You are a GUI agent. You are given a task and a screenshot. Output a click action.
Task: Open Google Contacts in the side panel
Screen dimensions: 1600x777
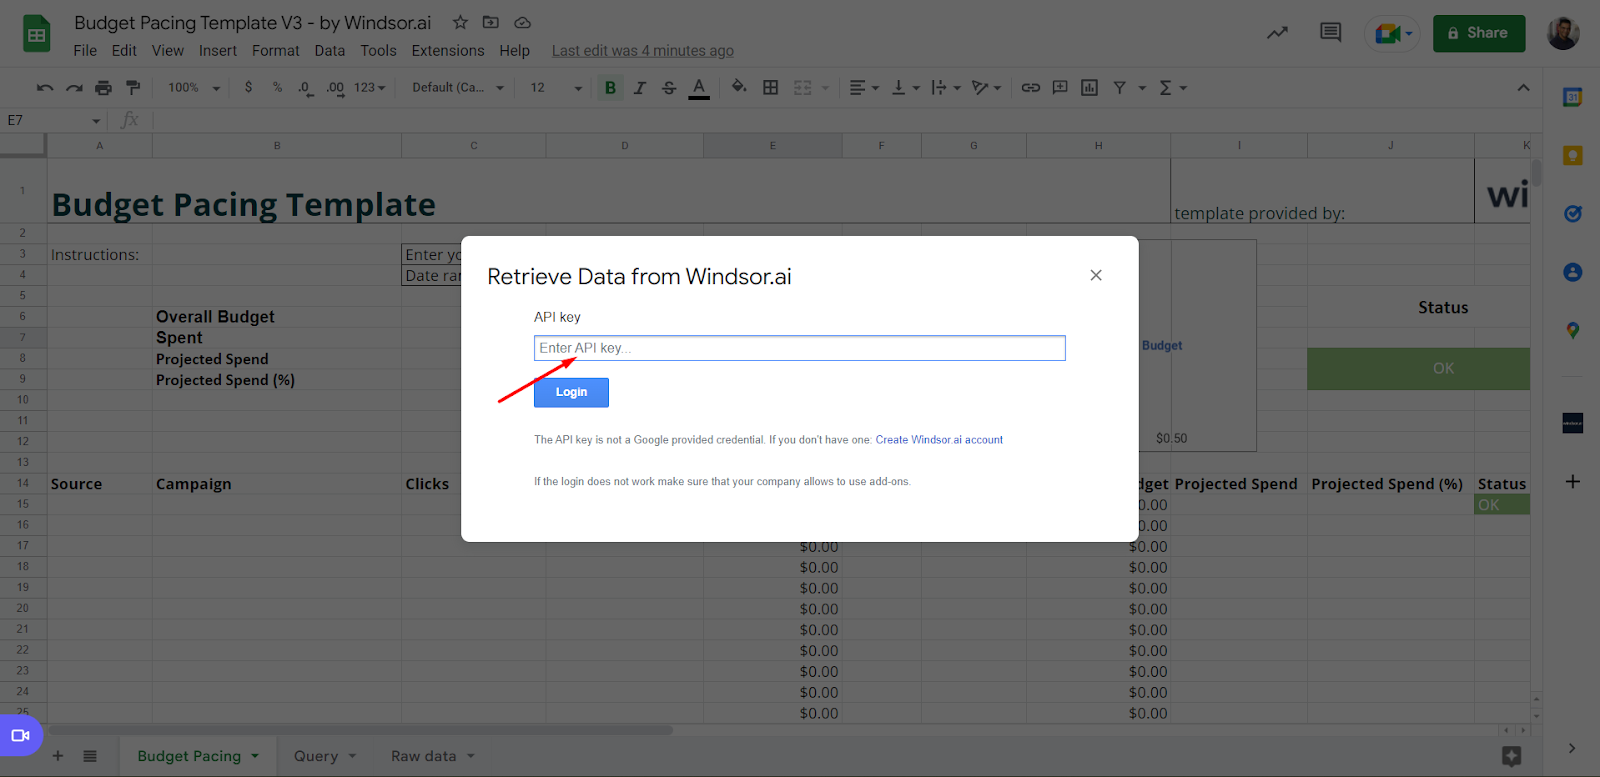coord(1572,272)
